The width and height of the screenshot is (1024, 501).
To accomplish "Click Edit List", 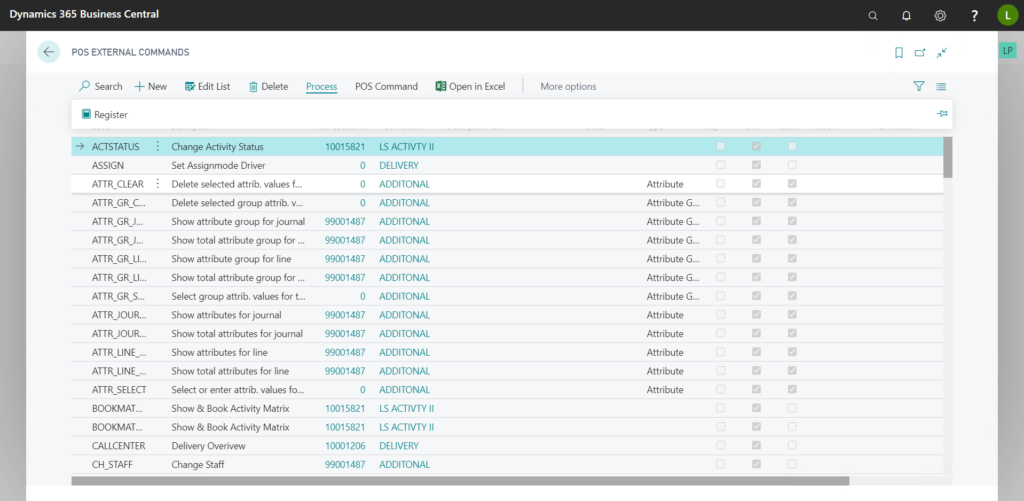I will point(207,86).
